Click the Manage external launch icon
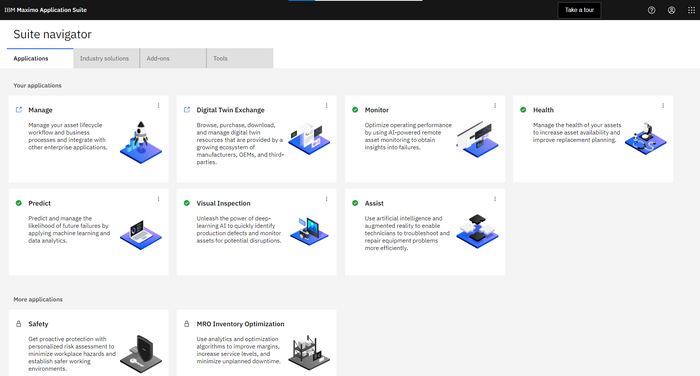 [19, 110]
